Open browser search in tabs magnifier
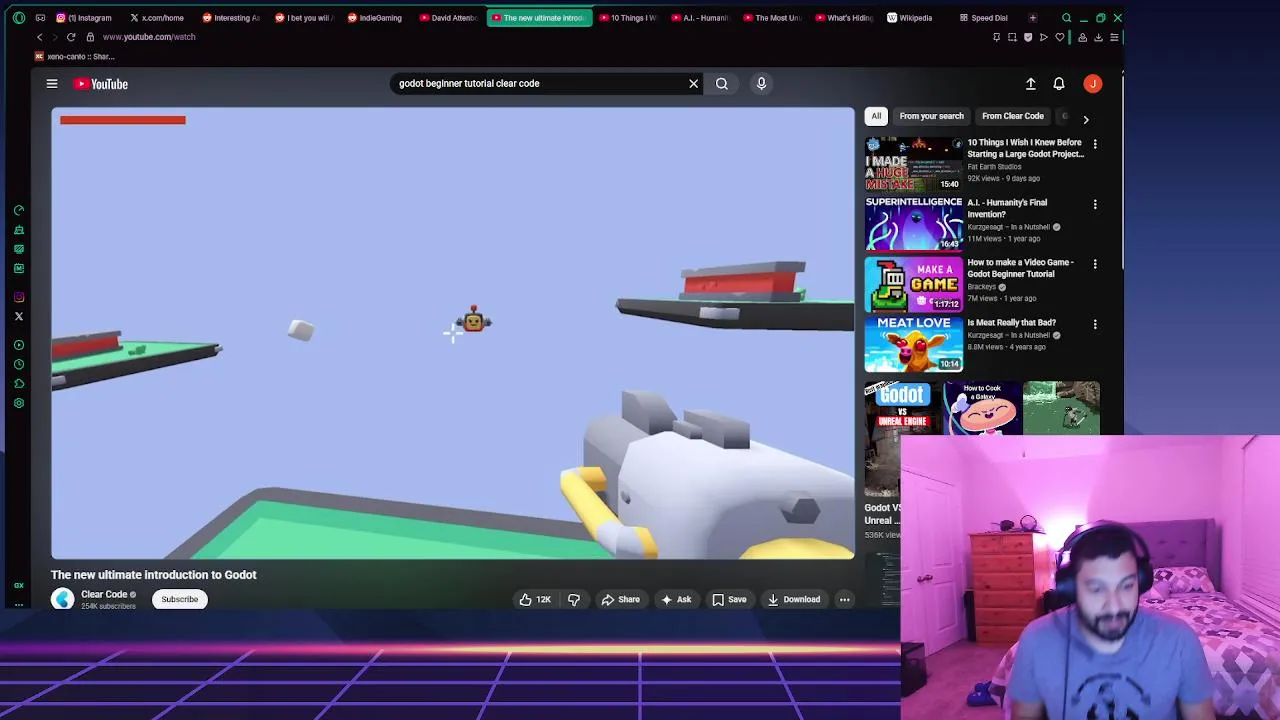 pos(1067,18)
